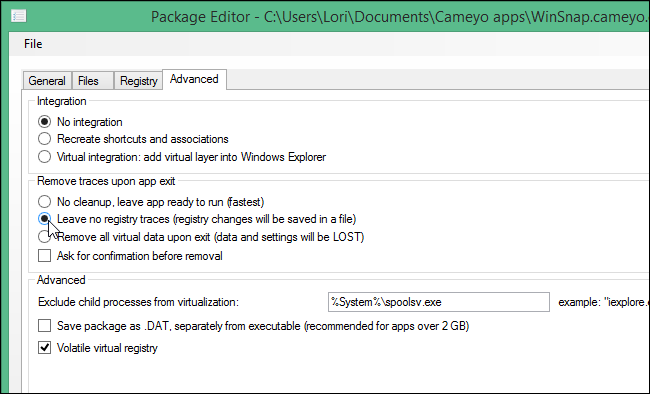Click the 'Integration' group label
This screenshot has width=650, height=394.
pyautogui.click(x=62, y=101)
